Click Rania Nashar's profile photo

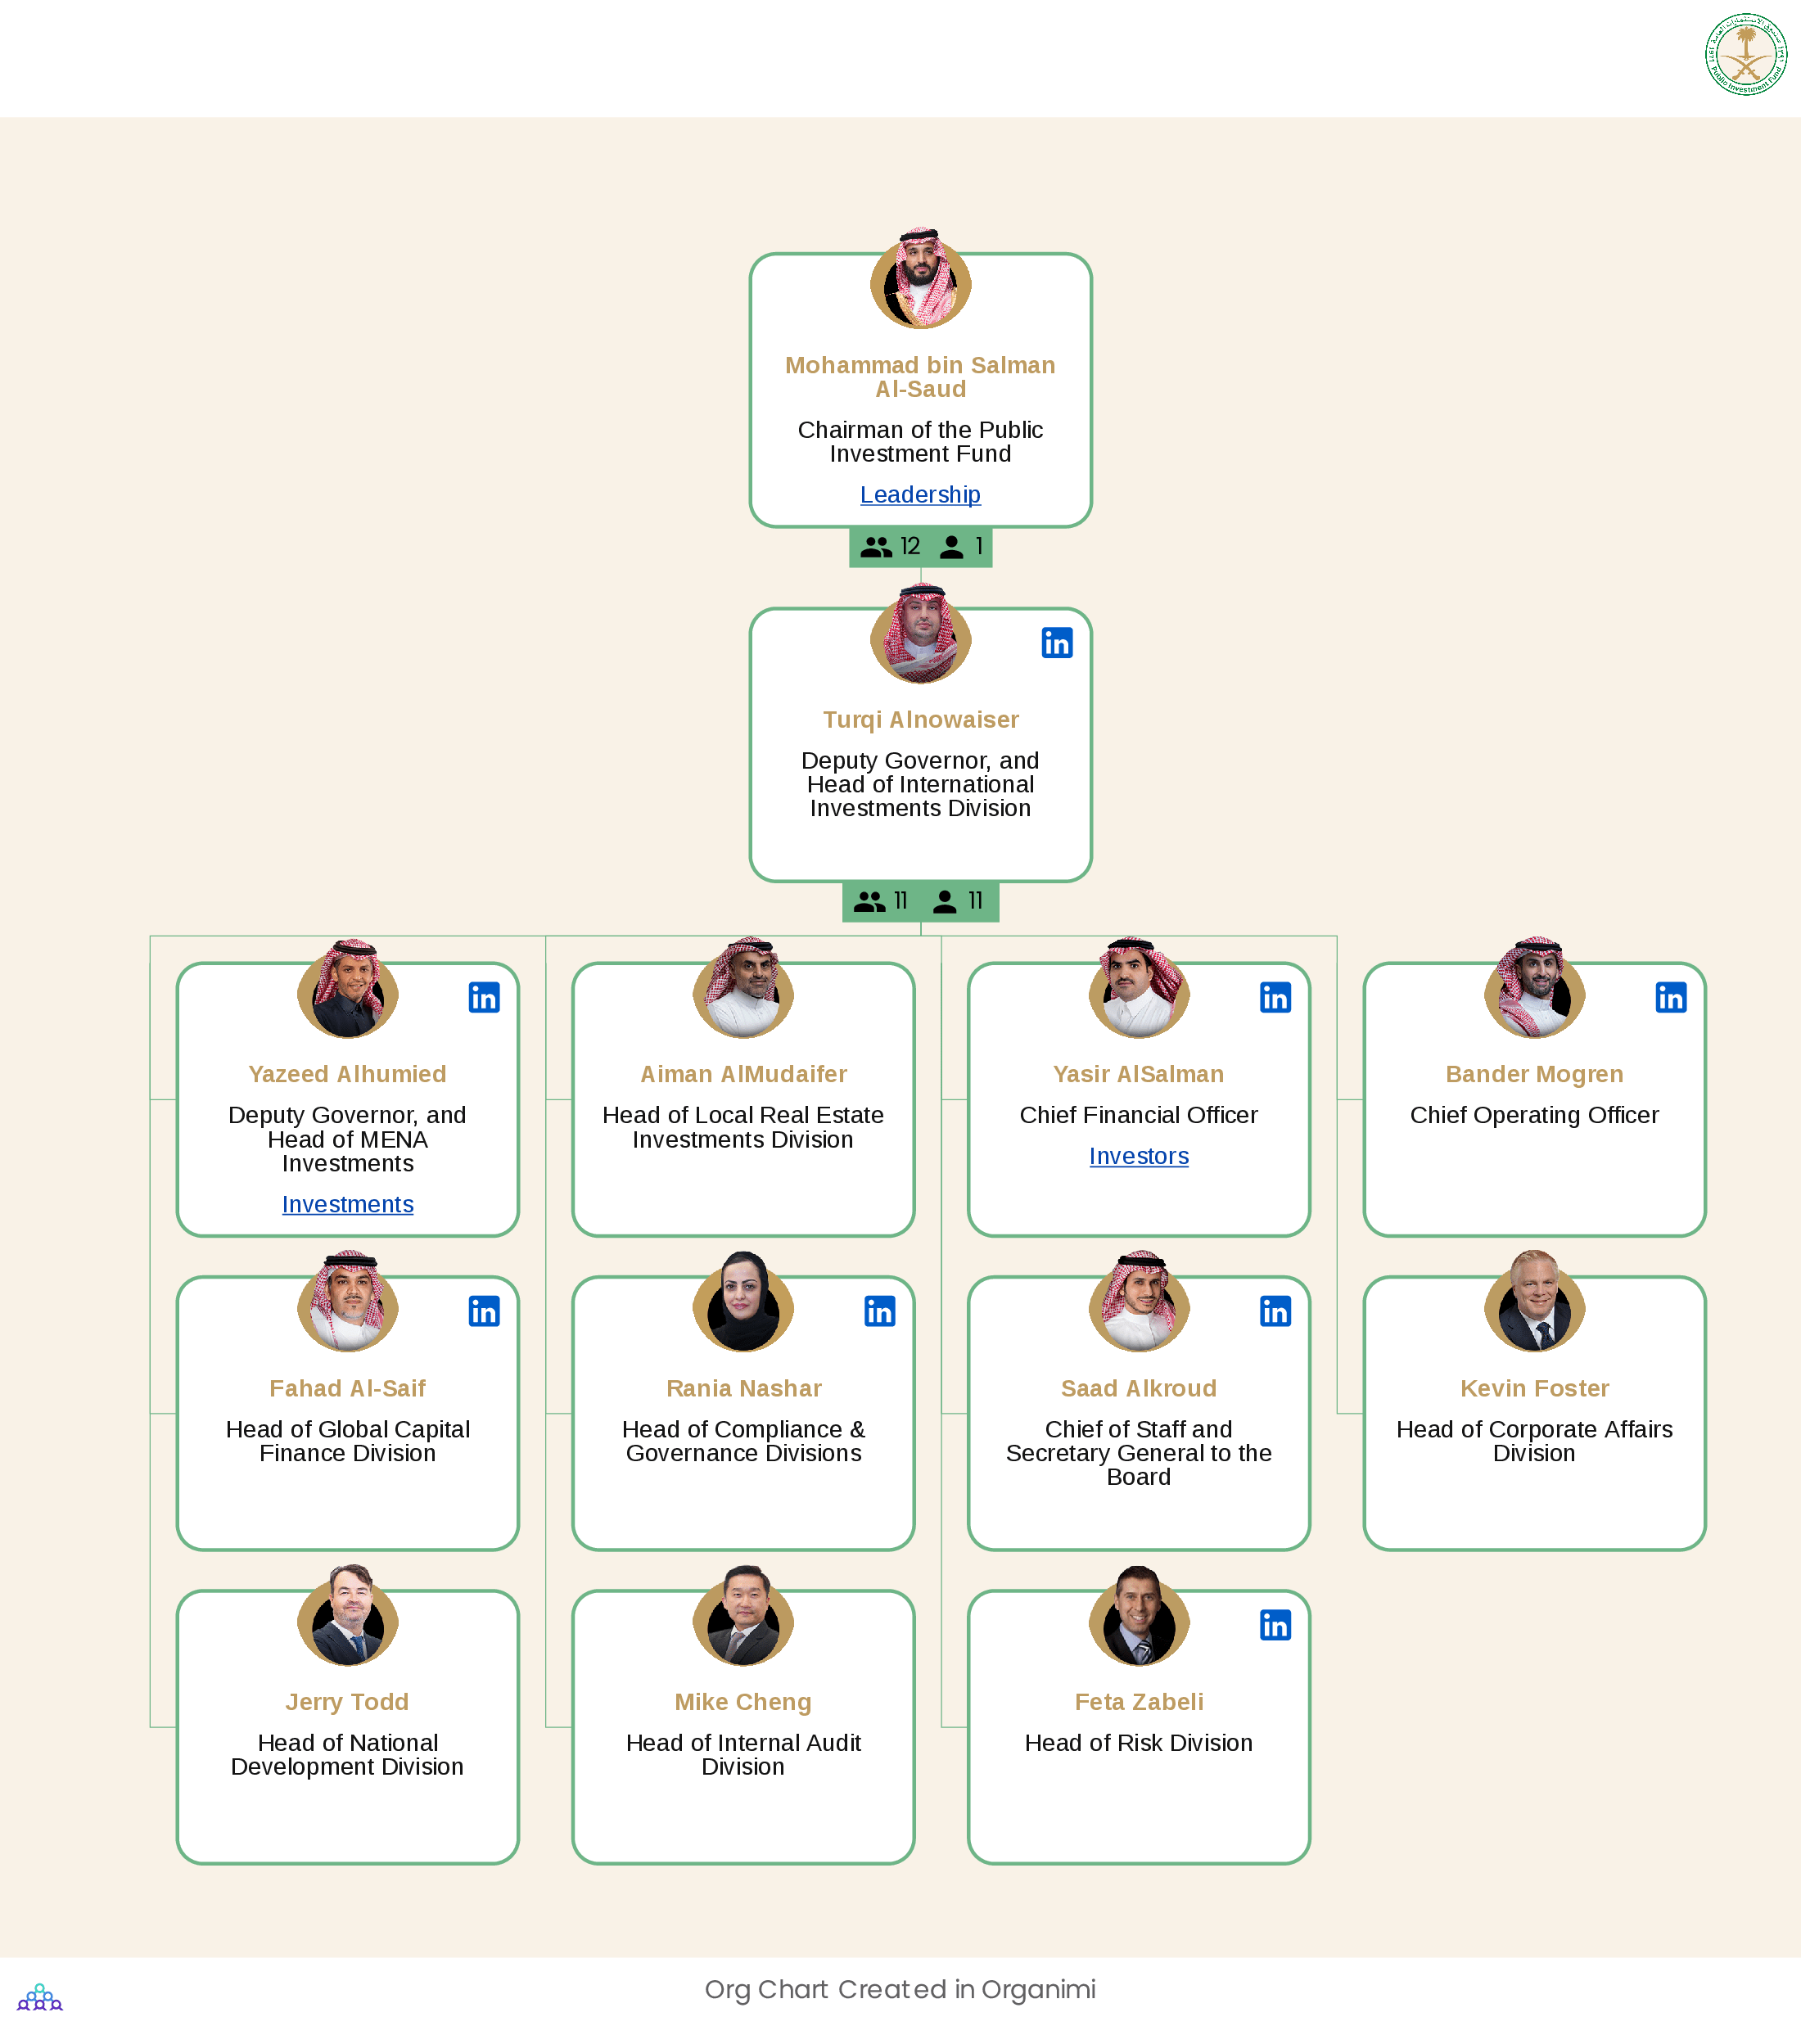[x=743, y=1301]
